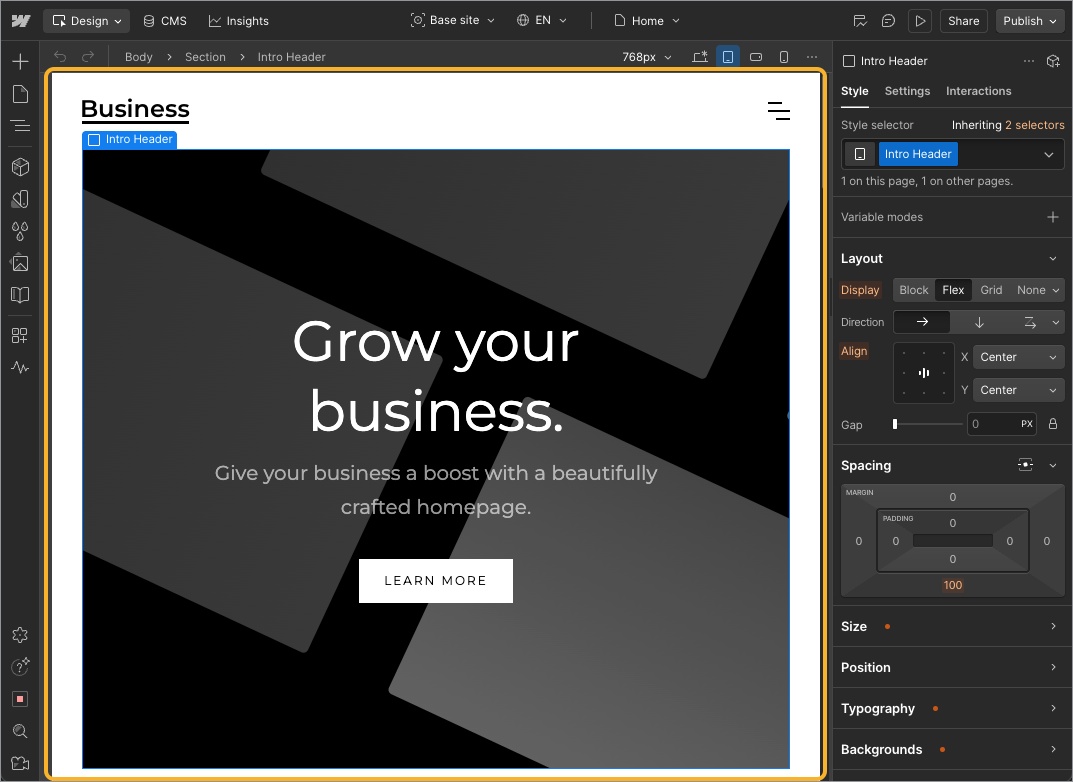
Task: Switch to the mobile portrait breakpoint
Action: point(783,57)
